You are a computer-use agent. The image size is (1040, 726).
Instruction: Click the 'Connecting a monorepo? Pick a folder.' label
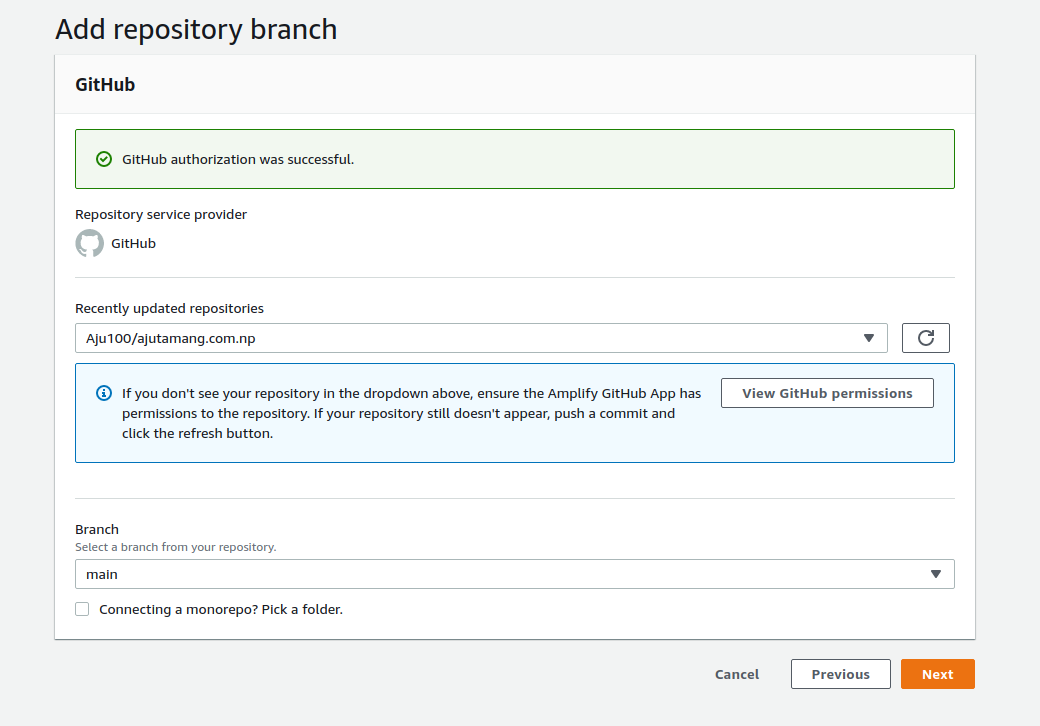click(220, 609)
